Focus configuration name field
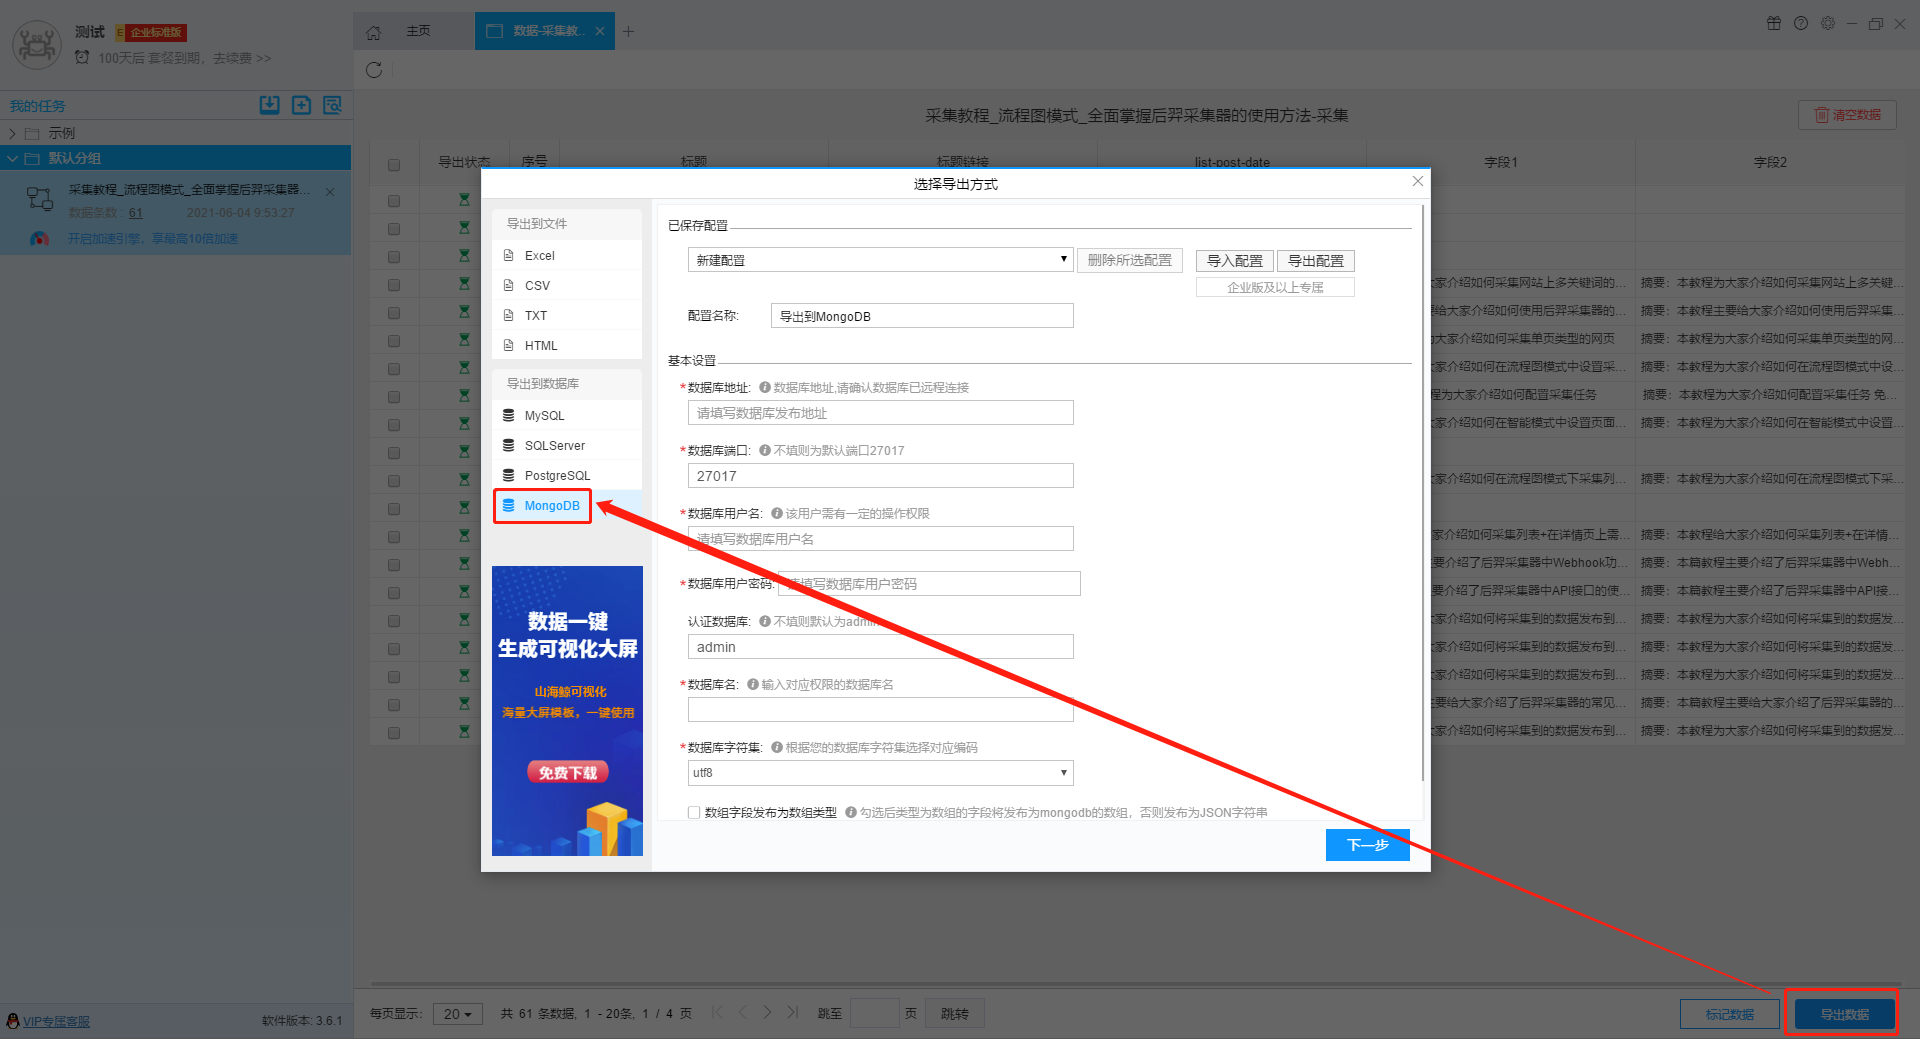The width and height of the screenshot is (1920, 1039). click(922, 316)
